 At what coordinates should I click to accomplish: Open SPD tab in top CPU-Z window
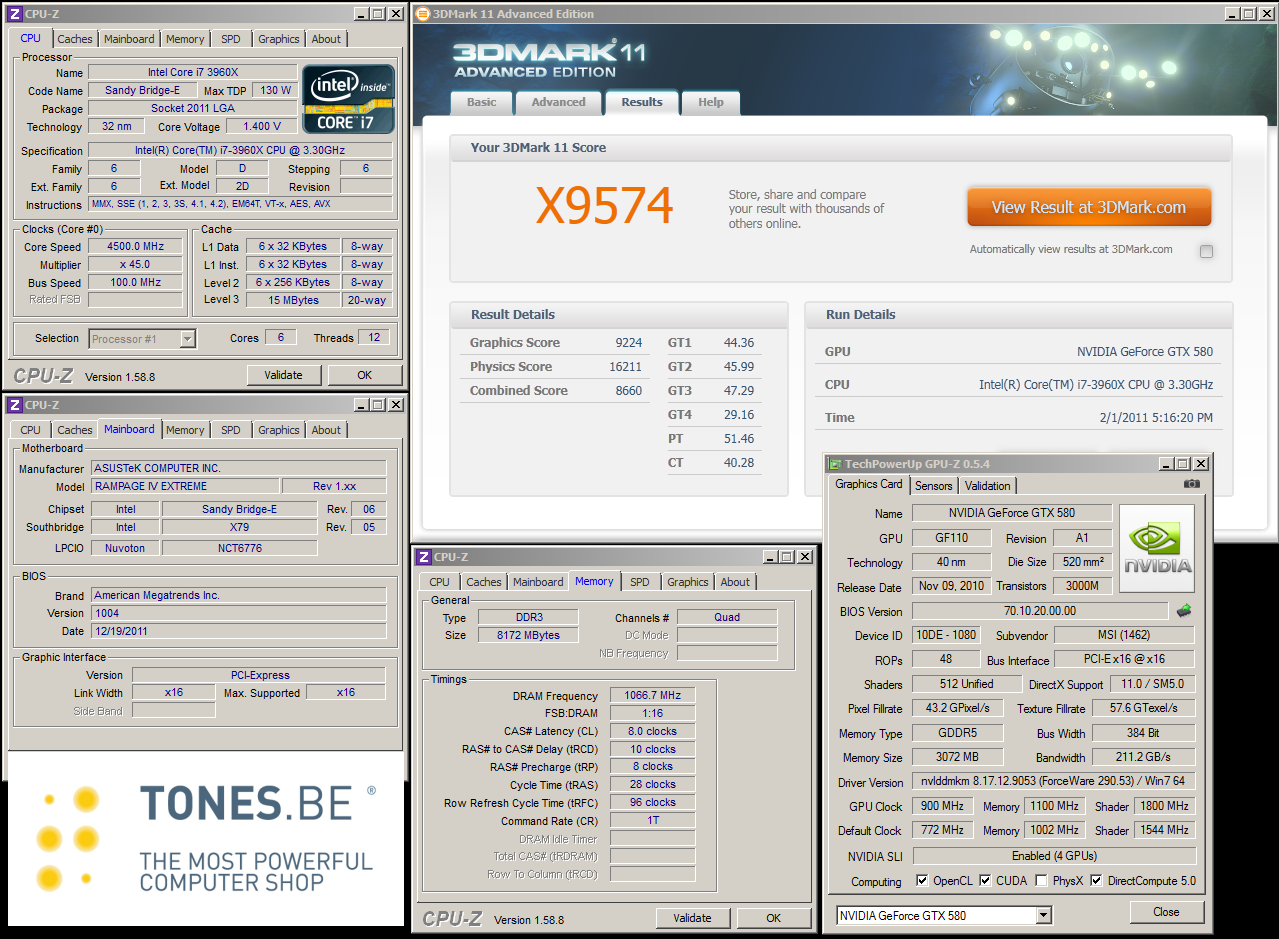point(230,39)
